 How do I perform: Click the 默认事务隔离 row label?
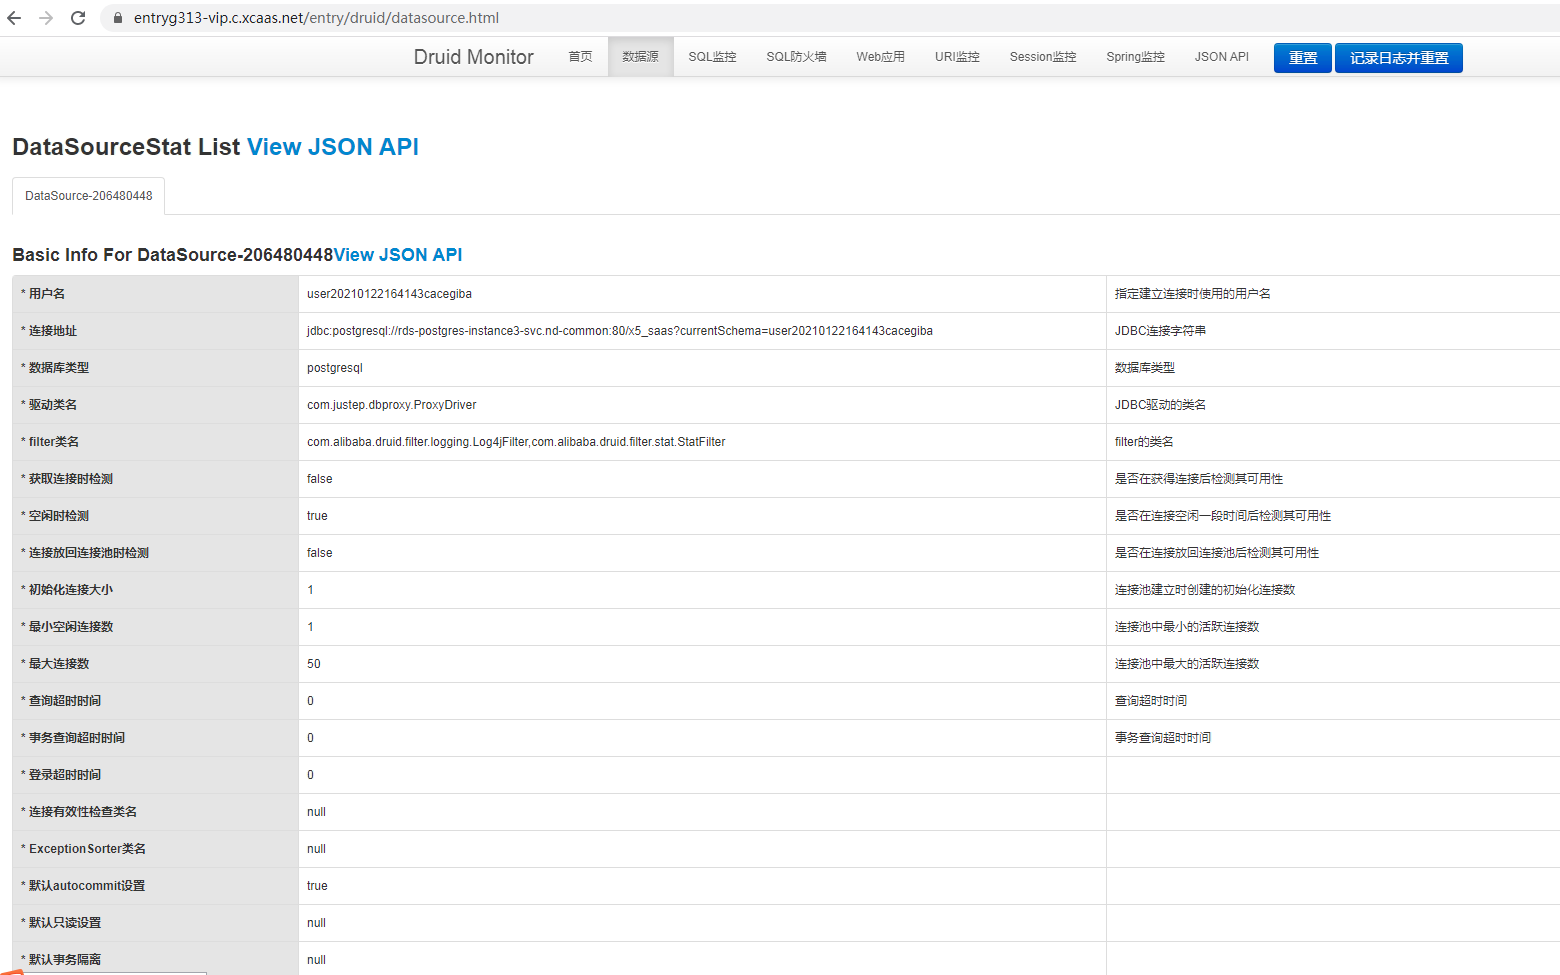(64, 960)
